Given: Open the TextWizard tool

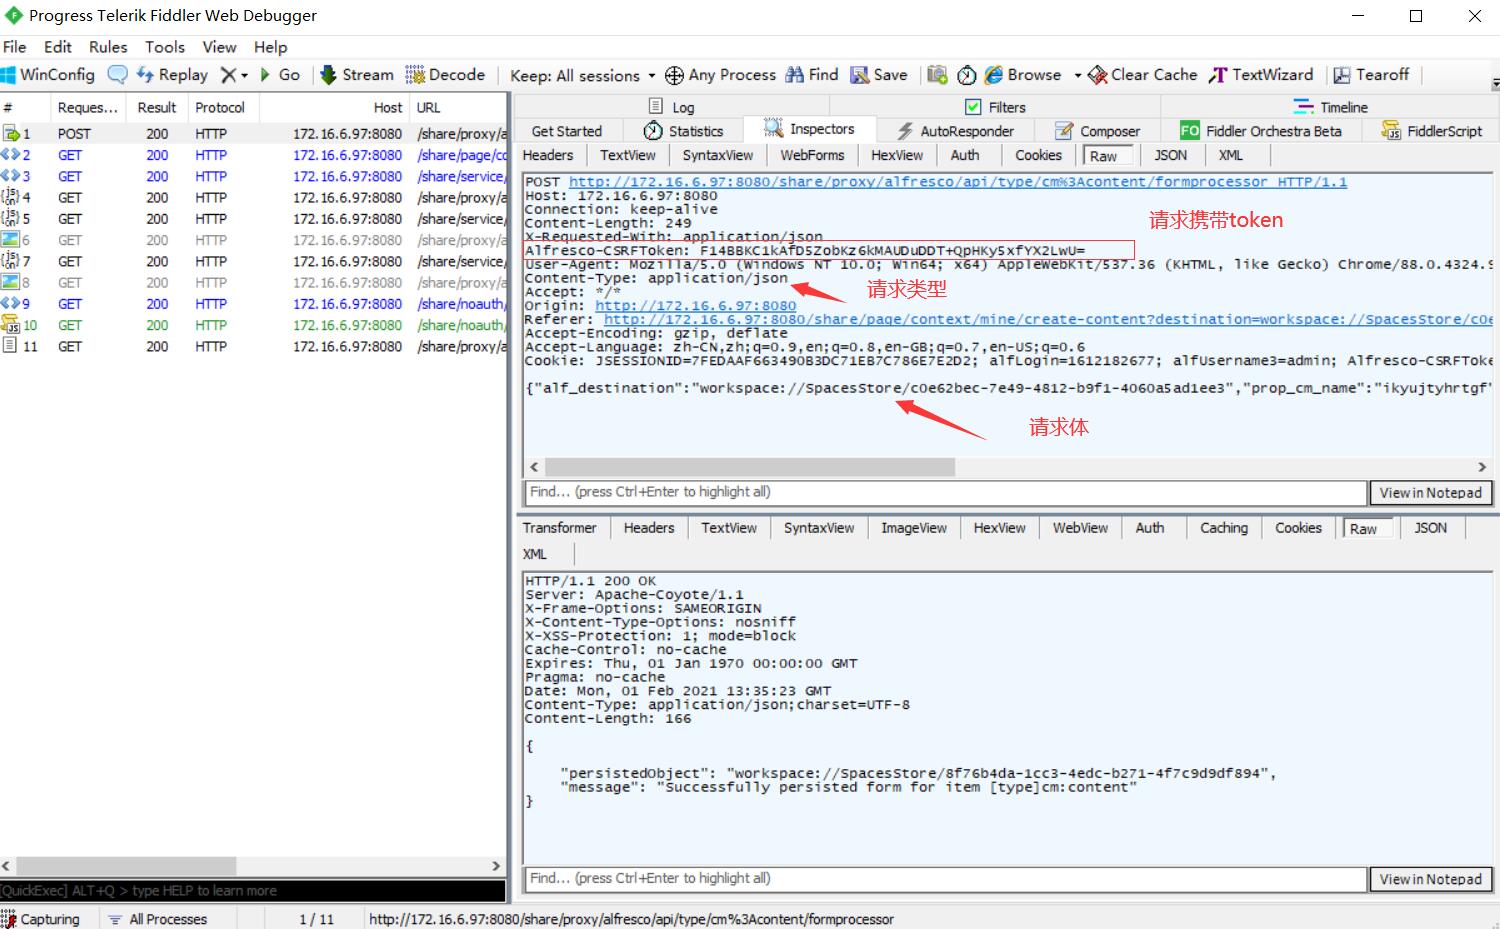Looking at the screenshot, I should (1261, 75).
